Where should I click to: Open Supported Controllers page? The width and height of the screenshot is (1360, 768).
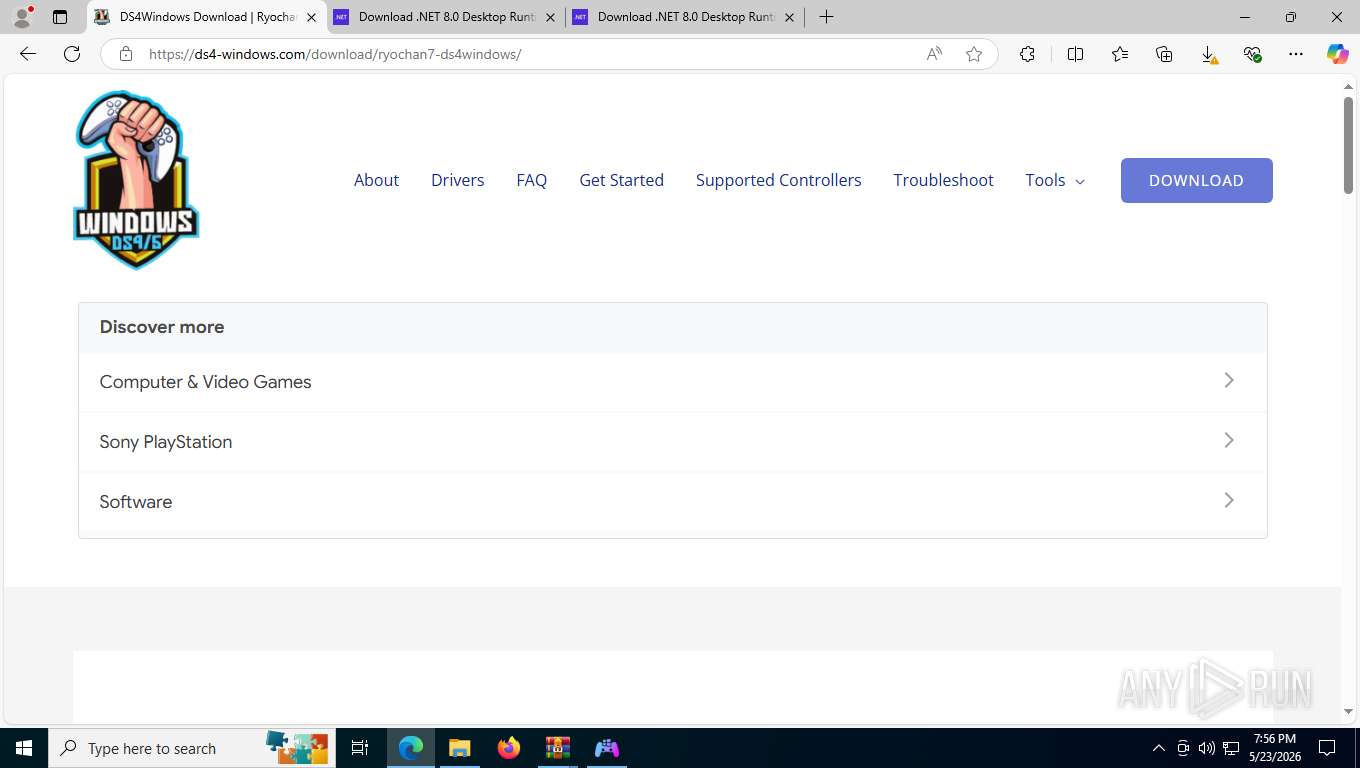(778, 180)
